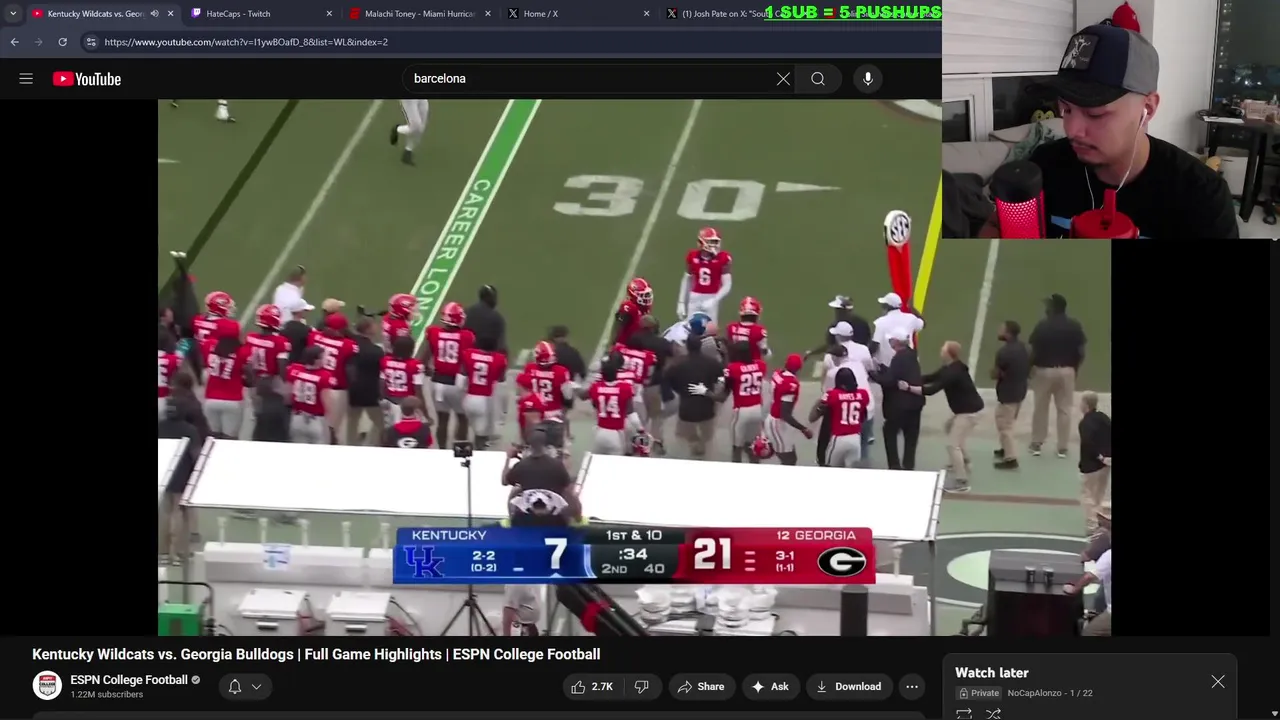Close the HateCaps - Twitch tab
1280x720 pixels.
coord(329,14)
